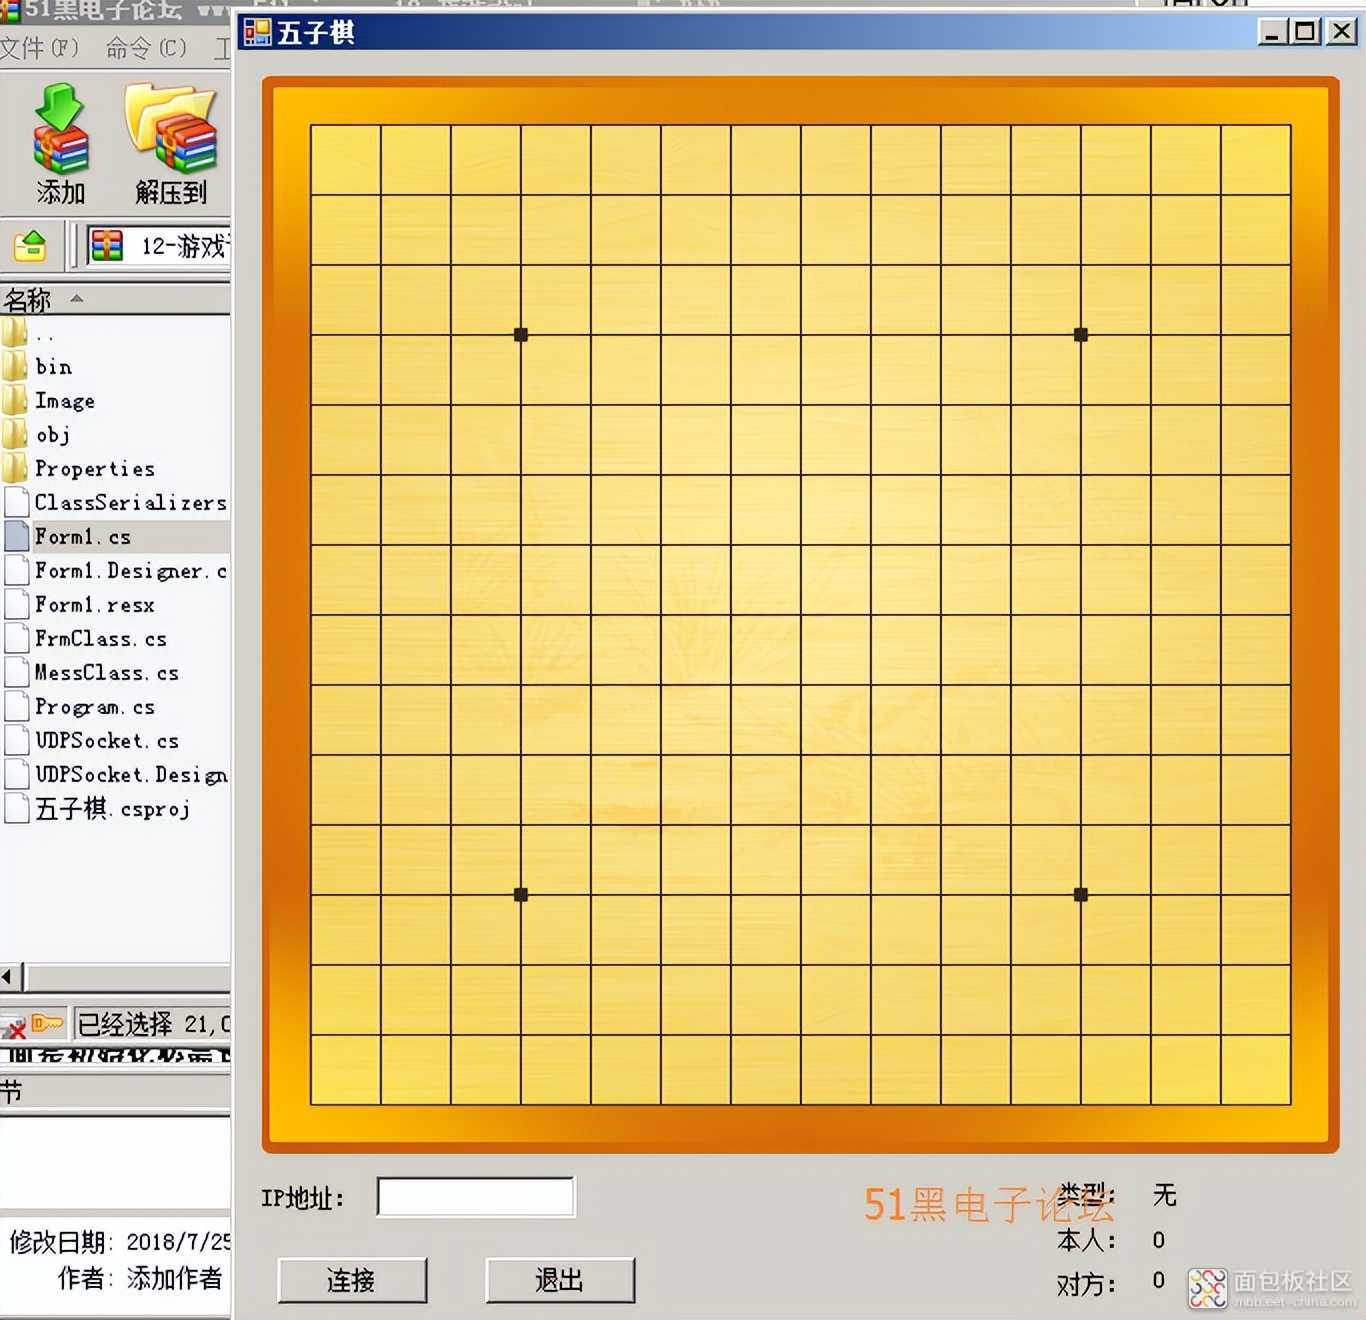Click the top-left star point on the board
The image size is (1366, 1320).
[x=521, y=335]
